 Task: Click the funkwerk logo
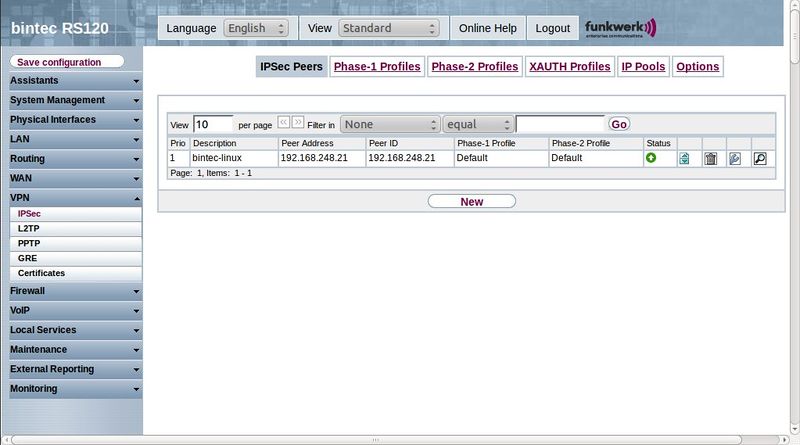tap(620, 28)
